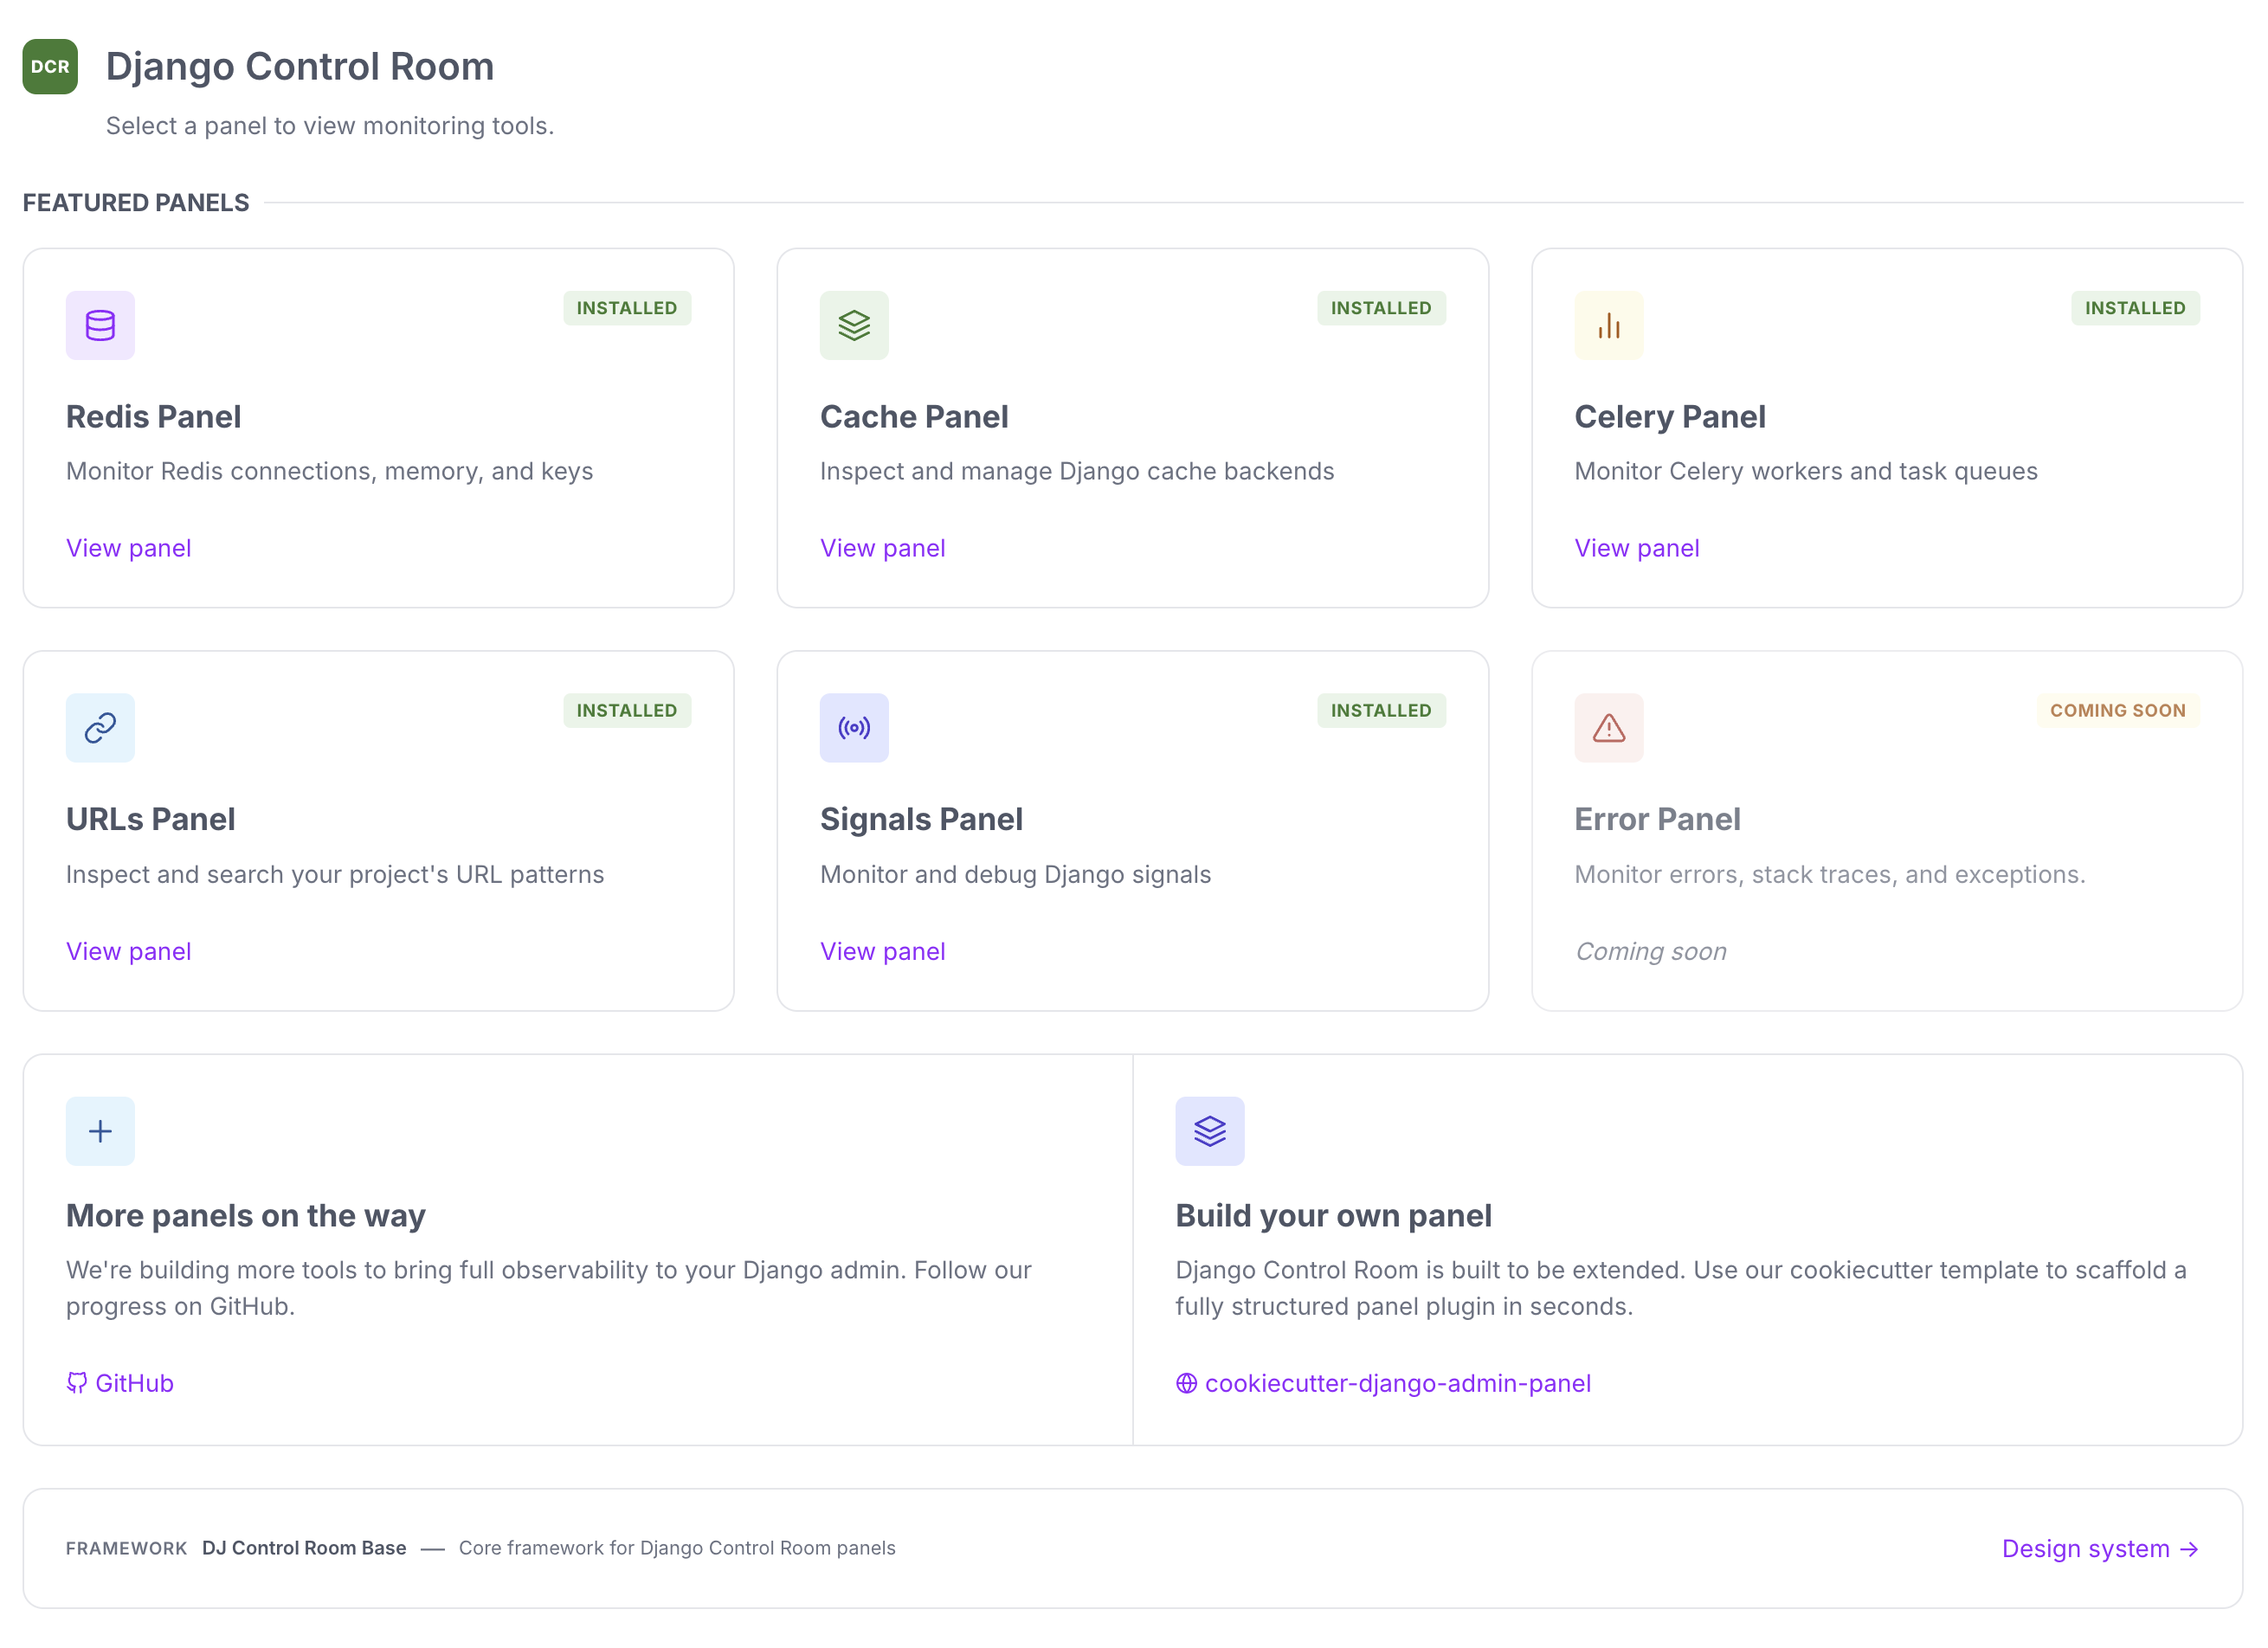
Task: Click 'Inspect and search your project's URL patterns' text
Action: (x=335, y=875)
